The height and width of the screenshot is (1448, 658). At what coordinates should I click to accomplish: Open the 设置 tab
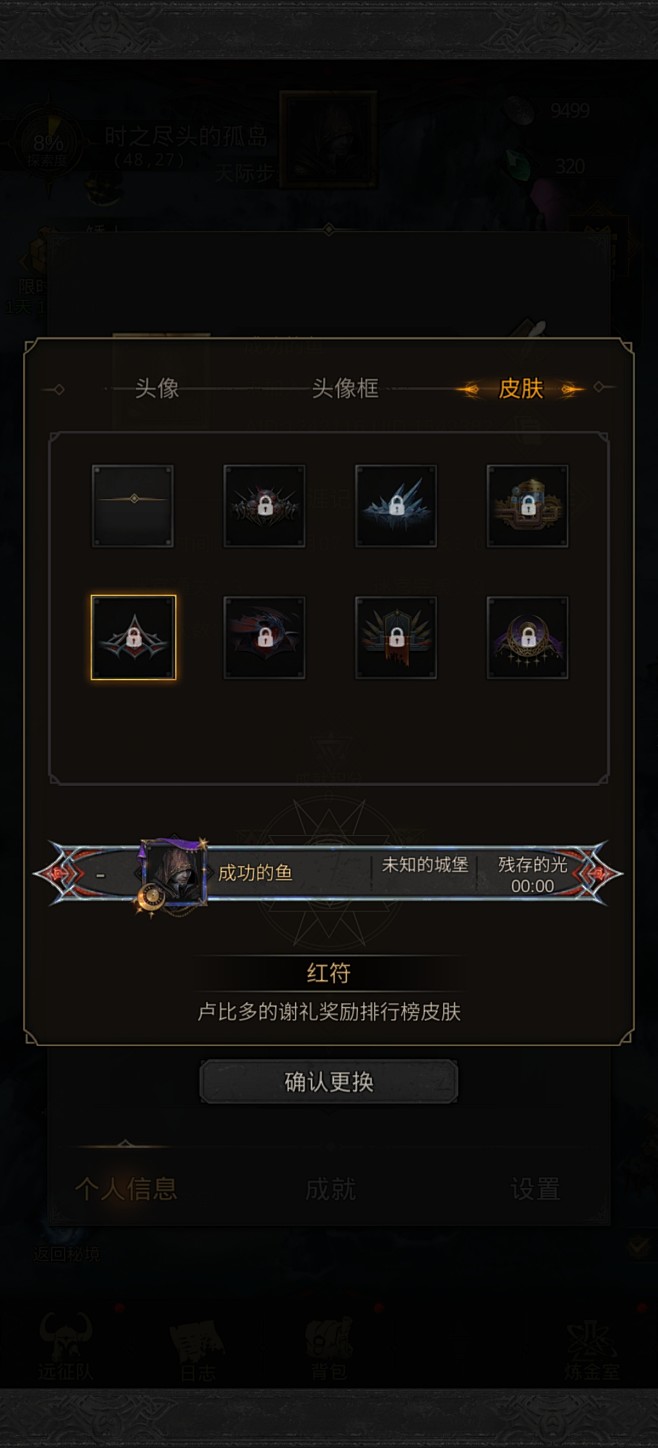535,1188
